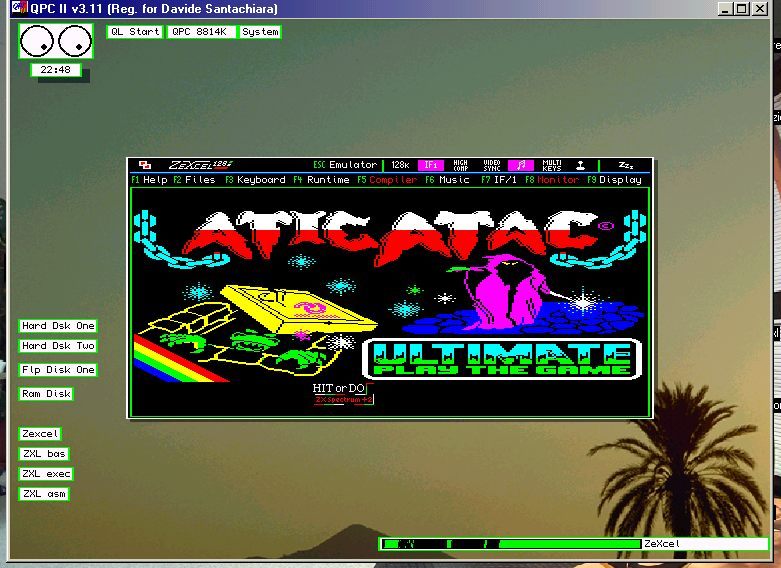Launch the ZXL exec shortcut
781x568 pixels.
(46, 474)
